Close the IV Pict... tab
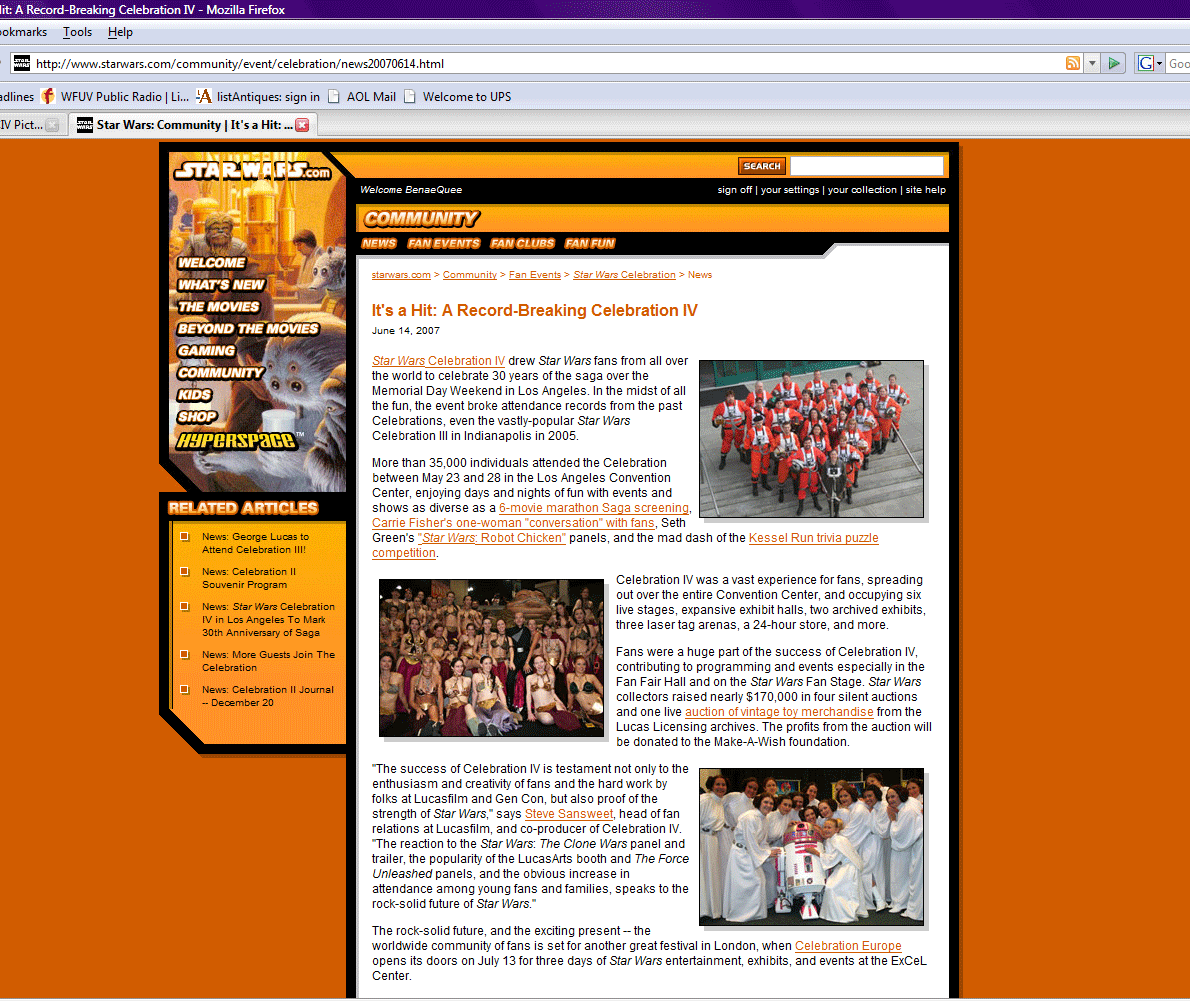This screenshot has width=1190, height=1001. [x=52, y=125]
